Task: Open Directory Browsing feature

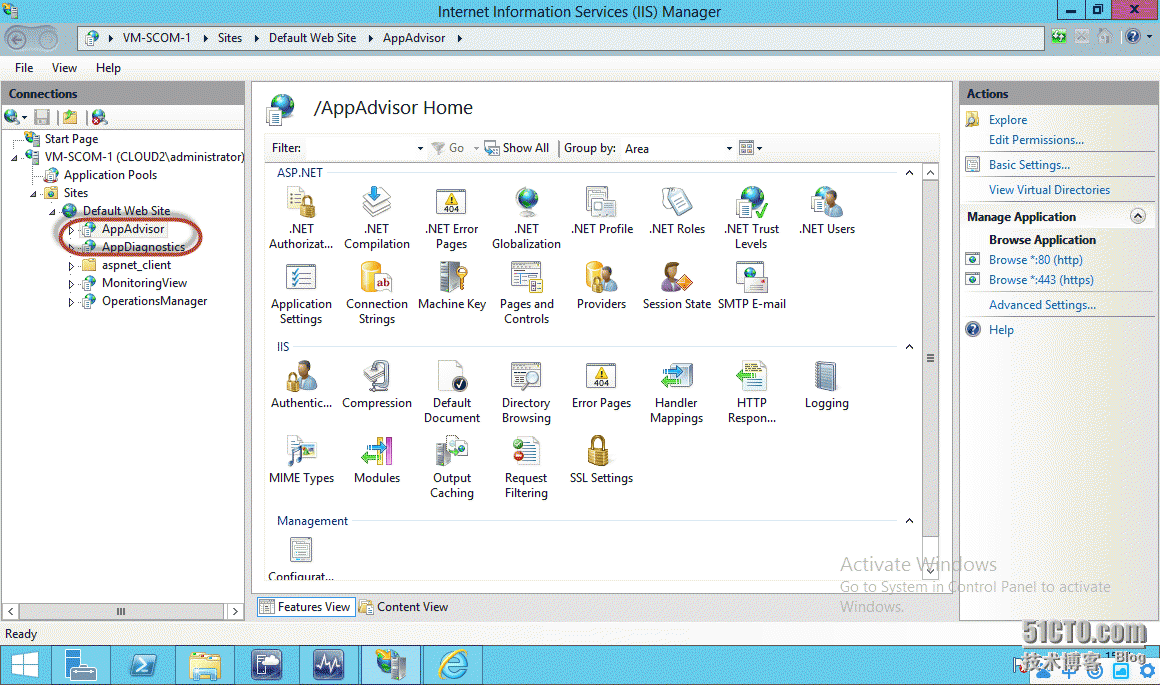Action: tap(526, 392)
